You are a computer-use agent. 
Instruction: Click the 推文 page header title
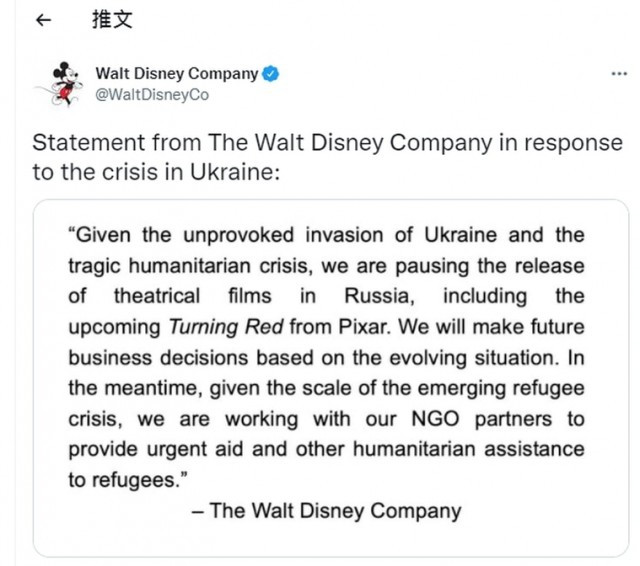(112, 20)
